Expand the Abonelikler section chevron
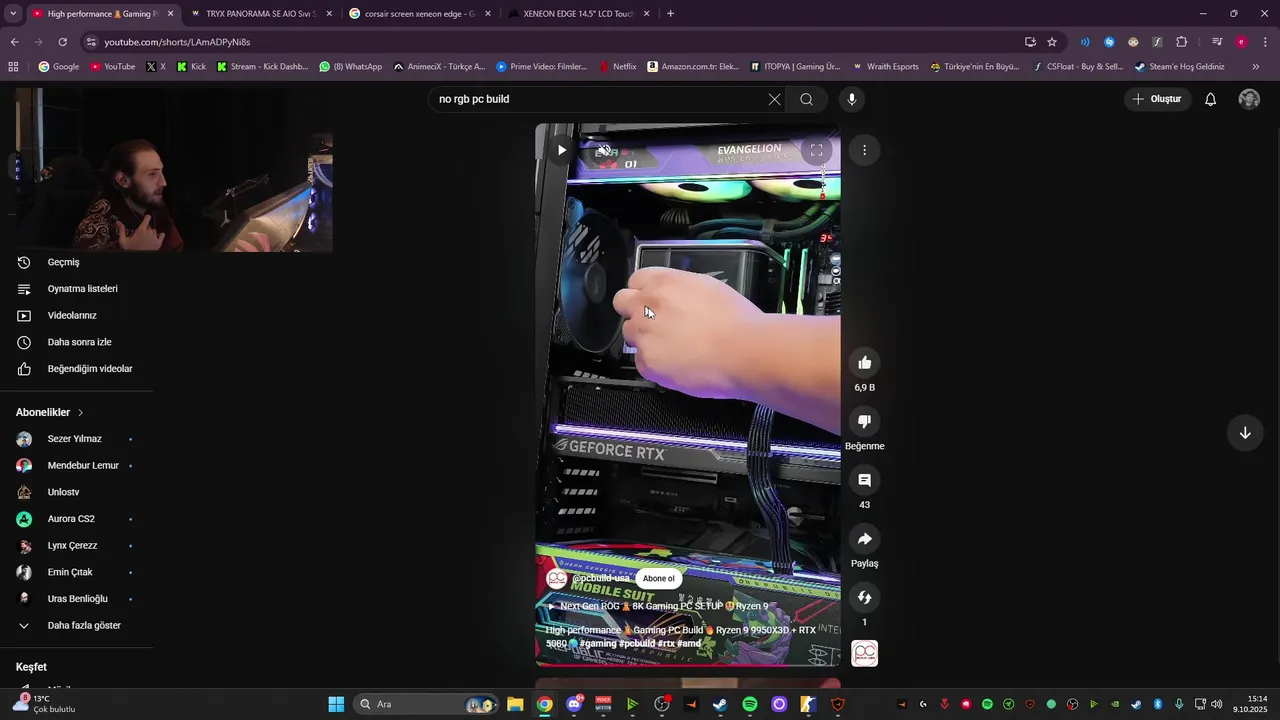Viewport: 1280px width, 720px height. tap(81, 412)
